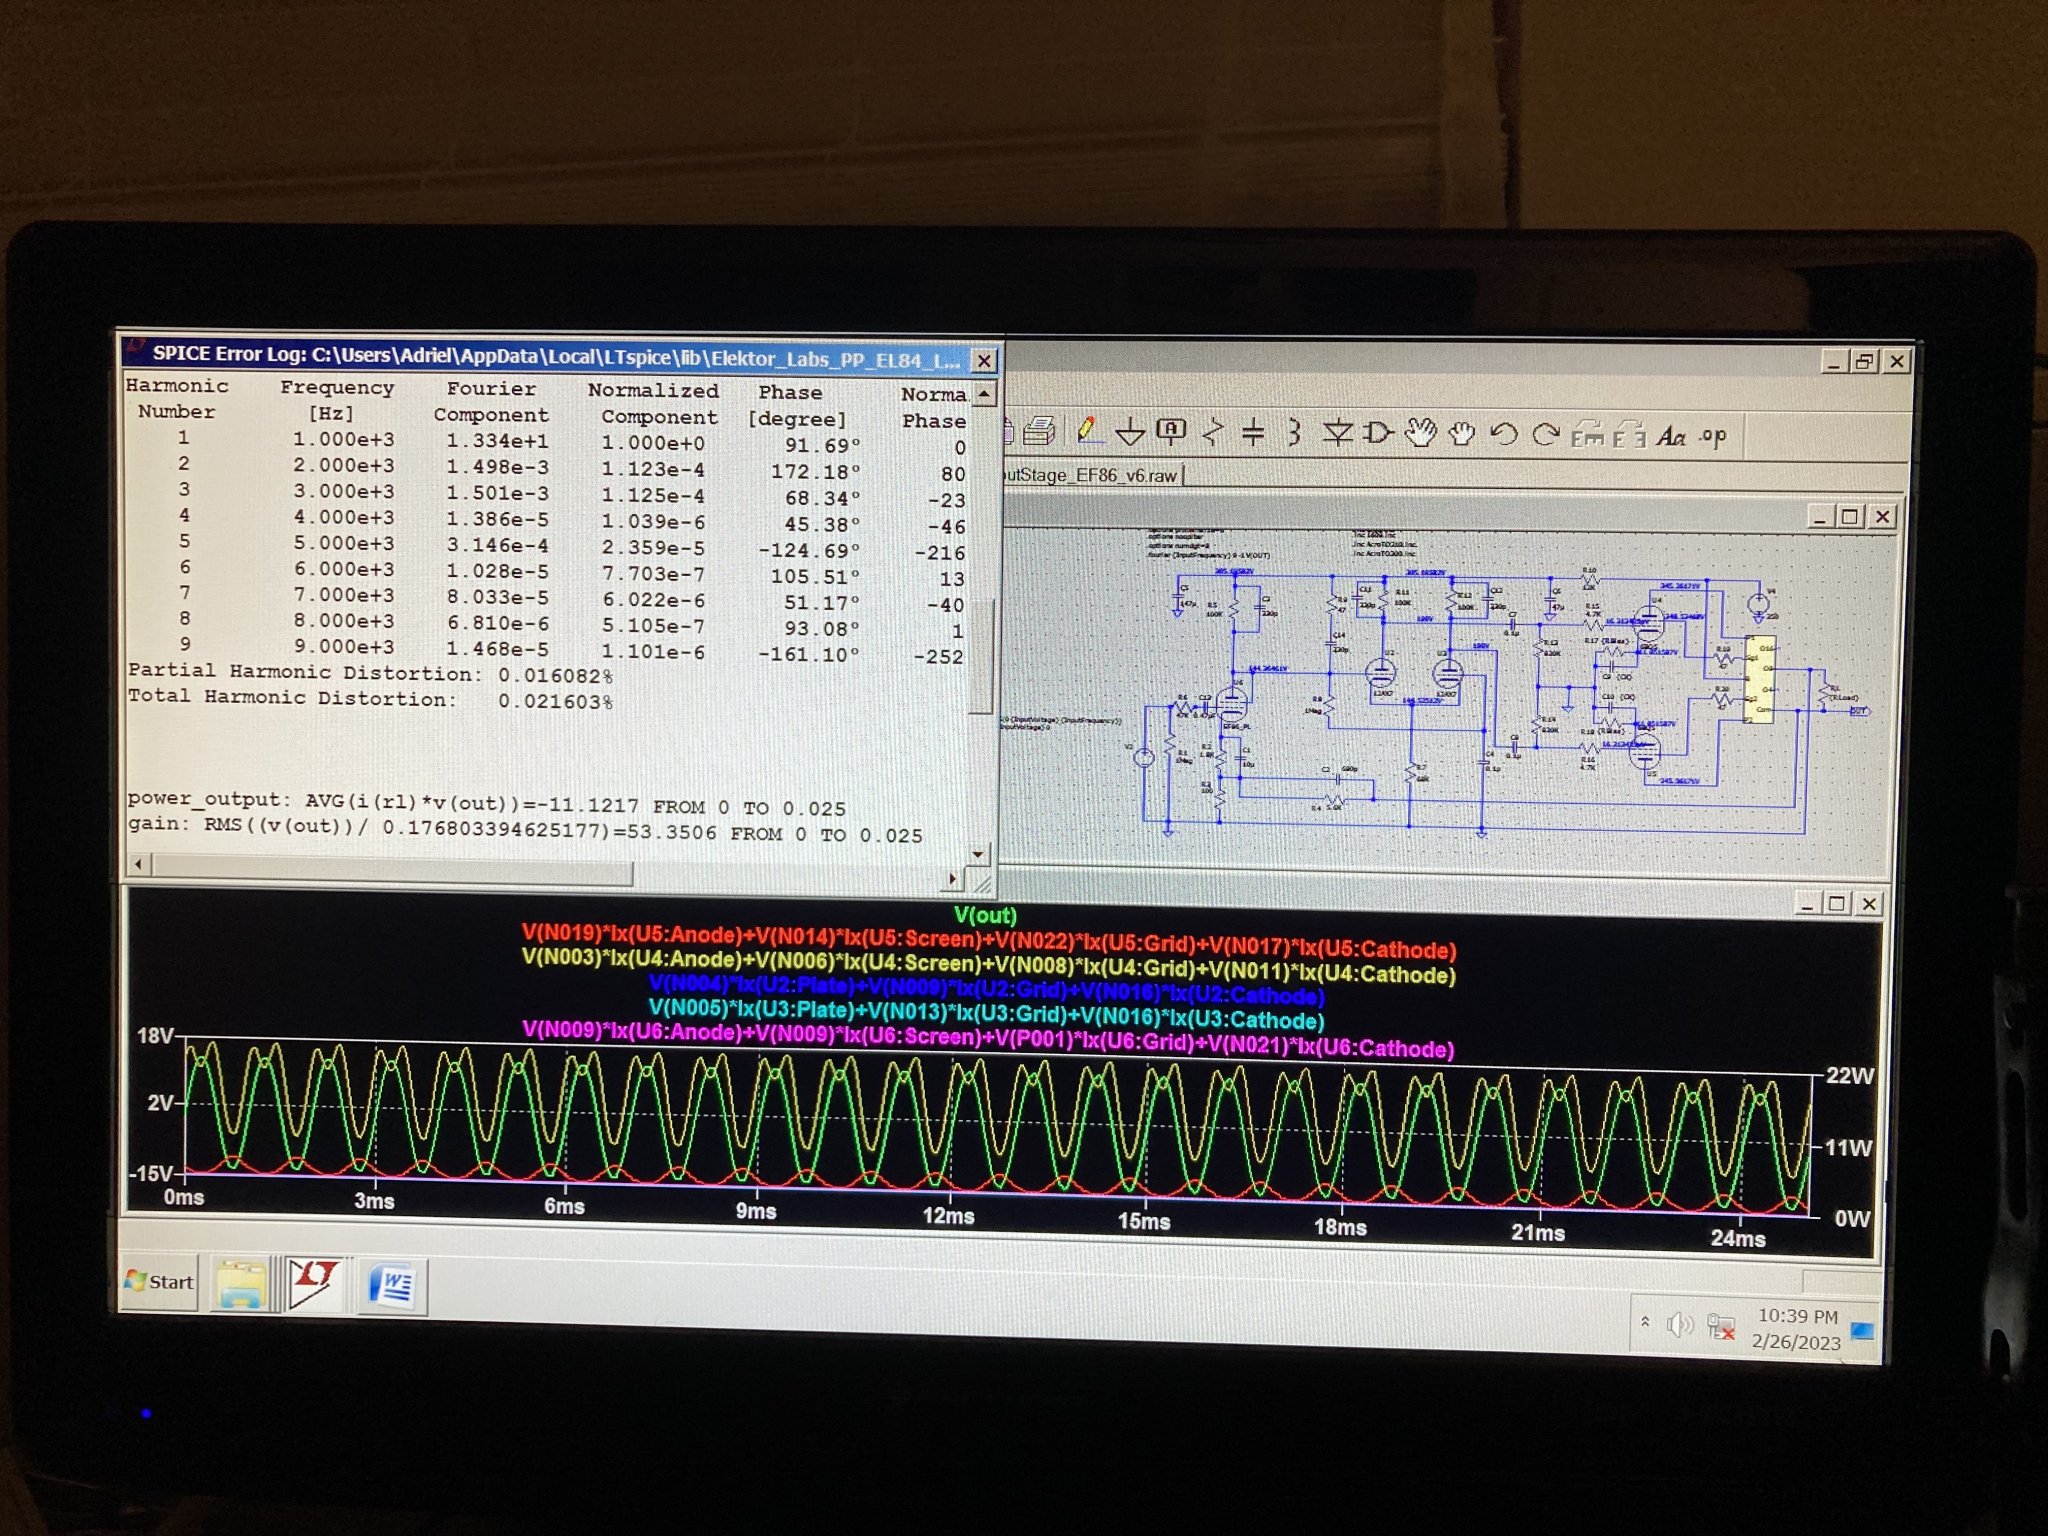This screenshot has width=2048, height=1536.
Task: Click the Mirror component icon
Action: (x=1629, y=435)
